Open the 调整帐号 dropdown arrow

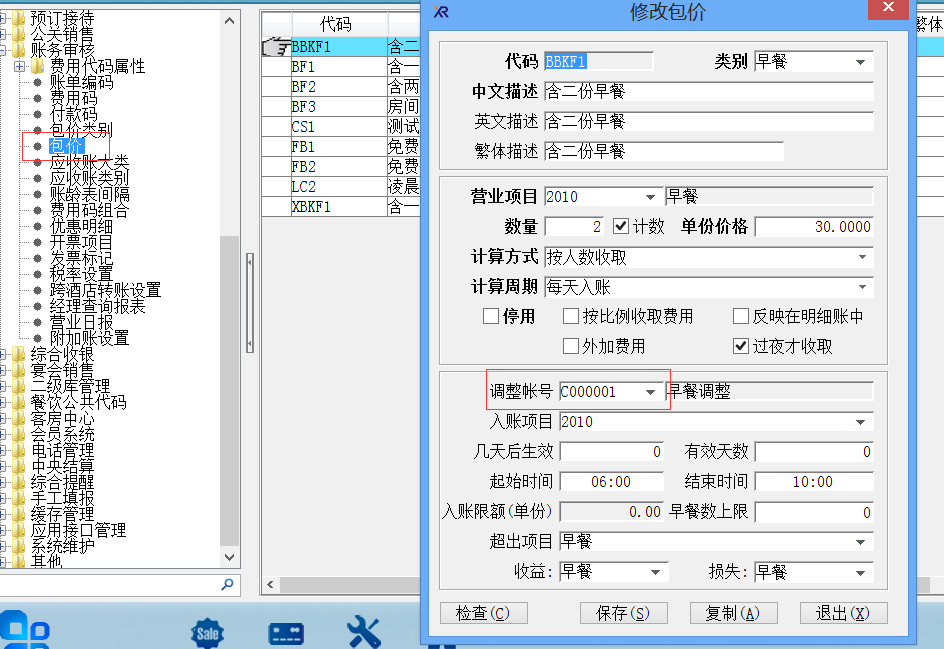pyautogui.click(x=651, y=393)
